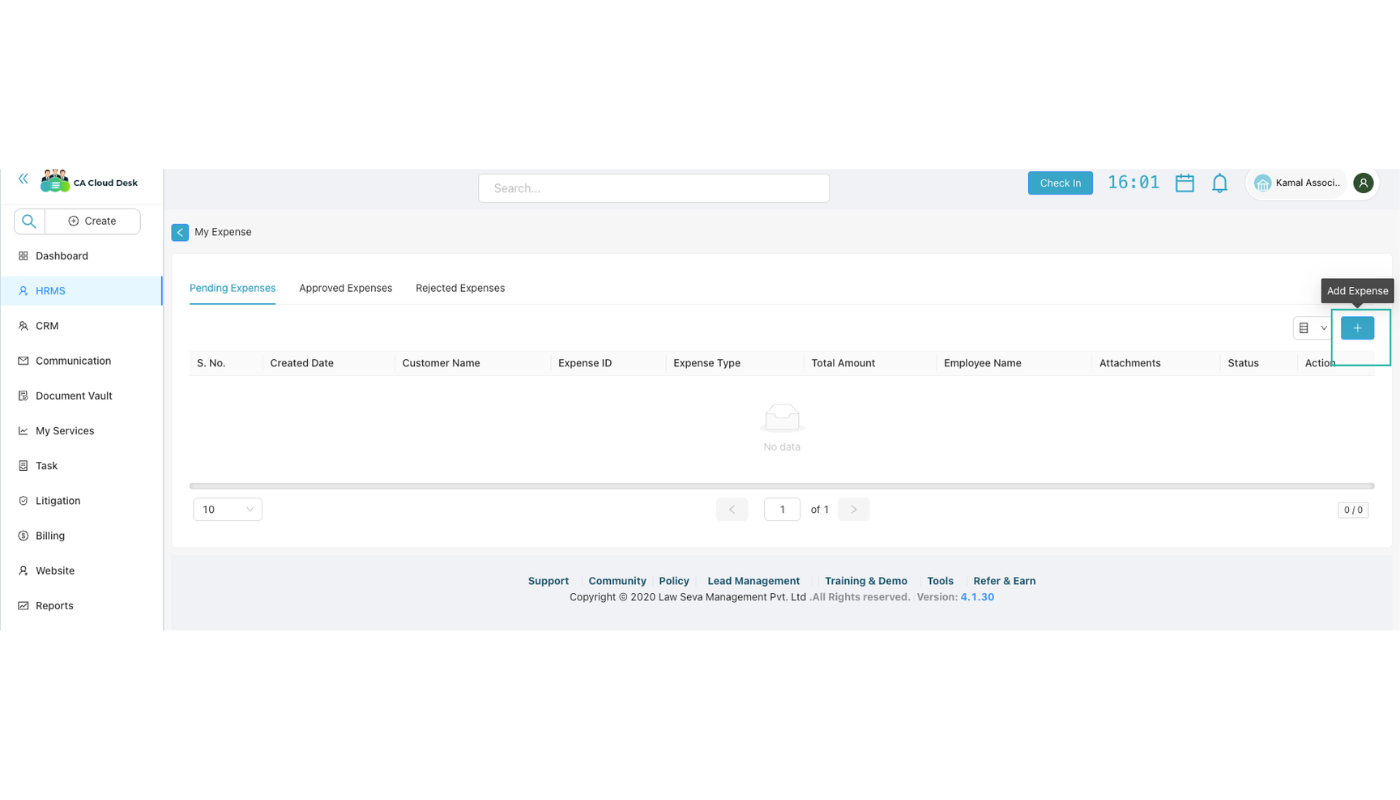The image size is (1400, 800).
Task: Open the rows-per-page dropdown showing 10
Action: 227,509
